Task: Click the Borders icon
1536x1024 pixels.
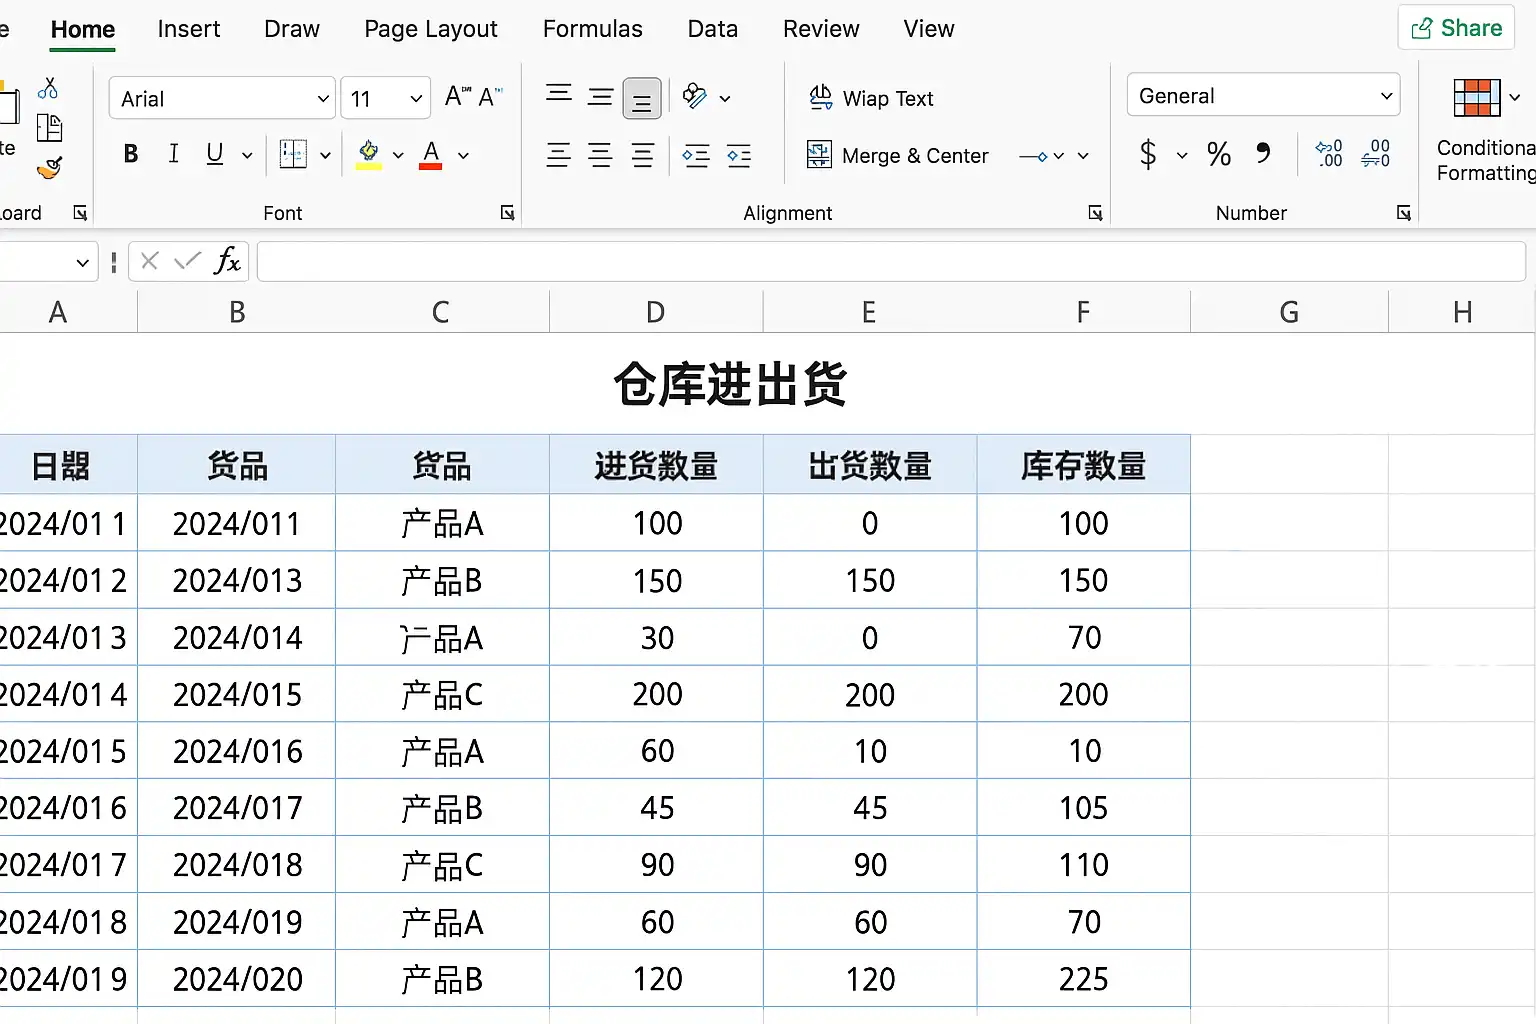Action: 293,154
